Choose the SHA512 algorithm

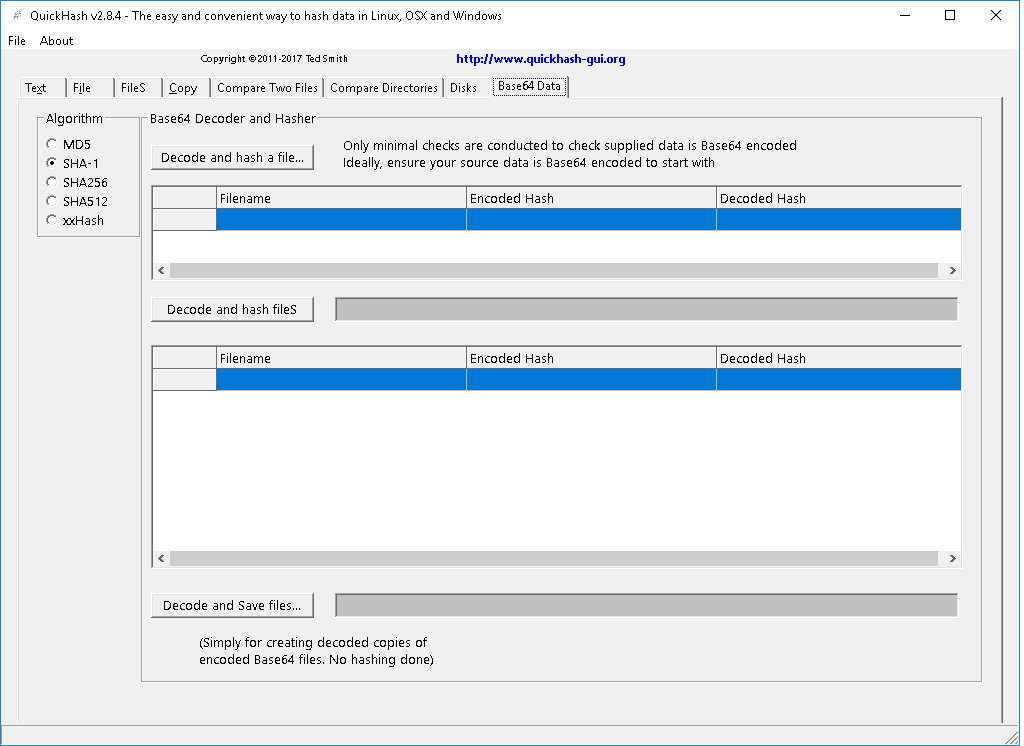coord(51,201)
